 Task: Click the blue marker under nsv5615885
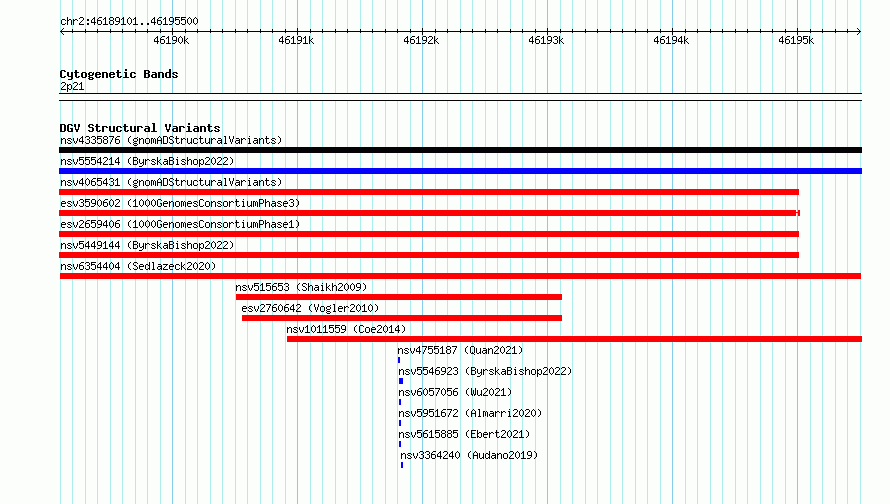click(400, 444)
